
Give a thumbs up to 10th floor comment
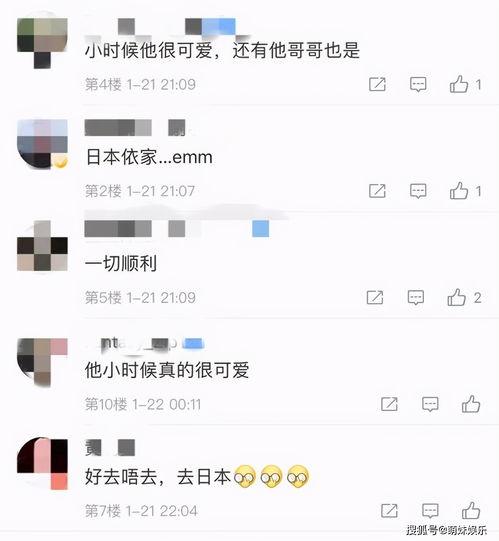pos(471,404)
